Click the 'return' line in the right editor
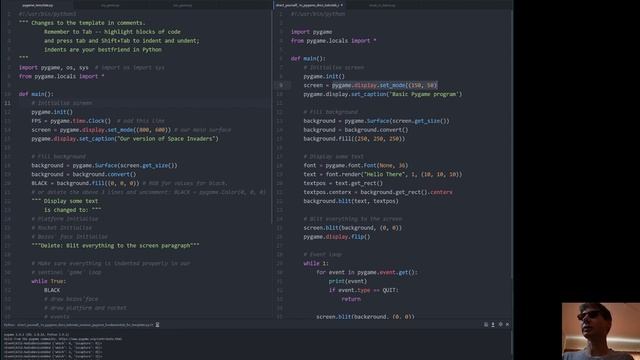 [x=351, y=299]
